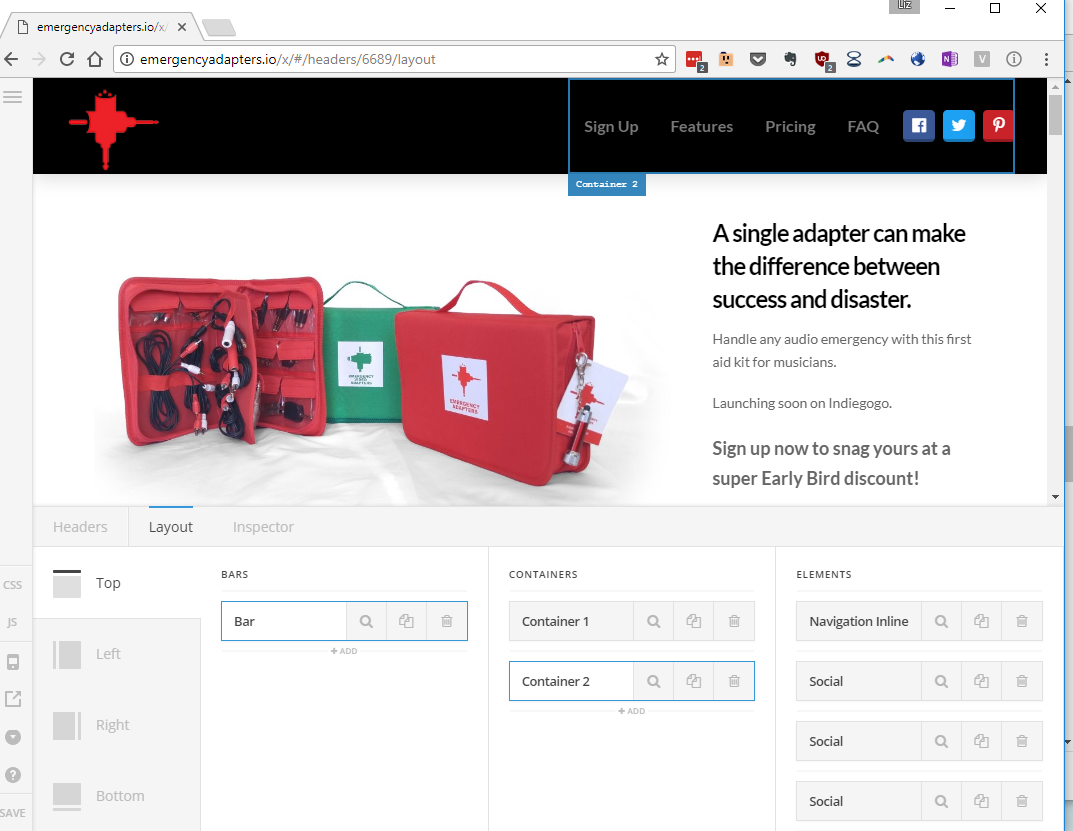Viewport: 1073px width, 831px height.
Task: Click the Facebook social icon in header
Action: (919, 126)
